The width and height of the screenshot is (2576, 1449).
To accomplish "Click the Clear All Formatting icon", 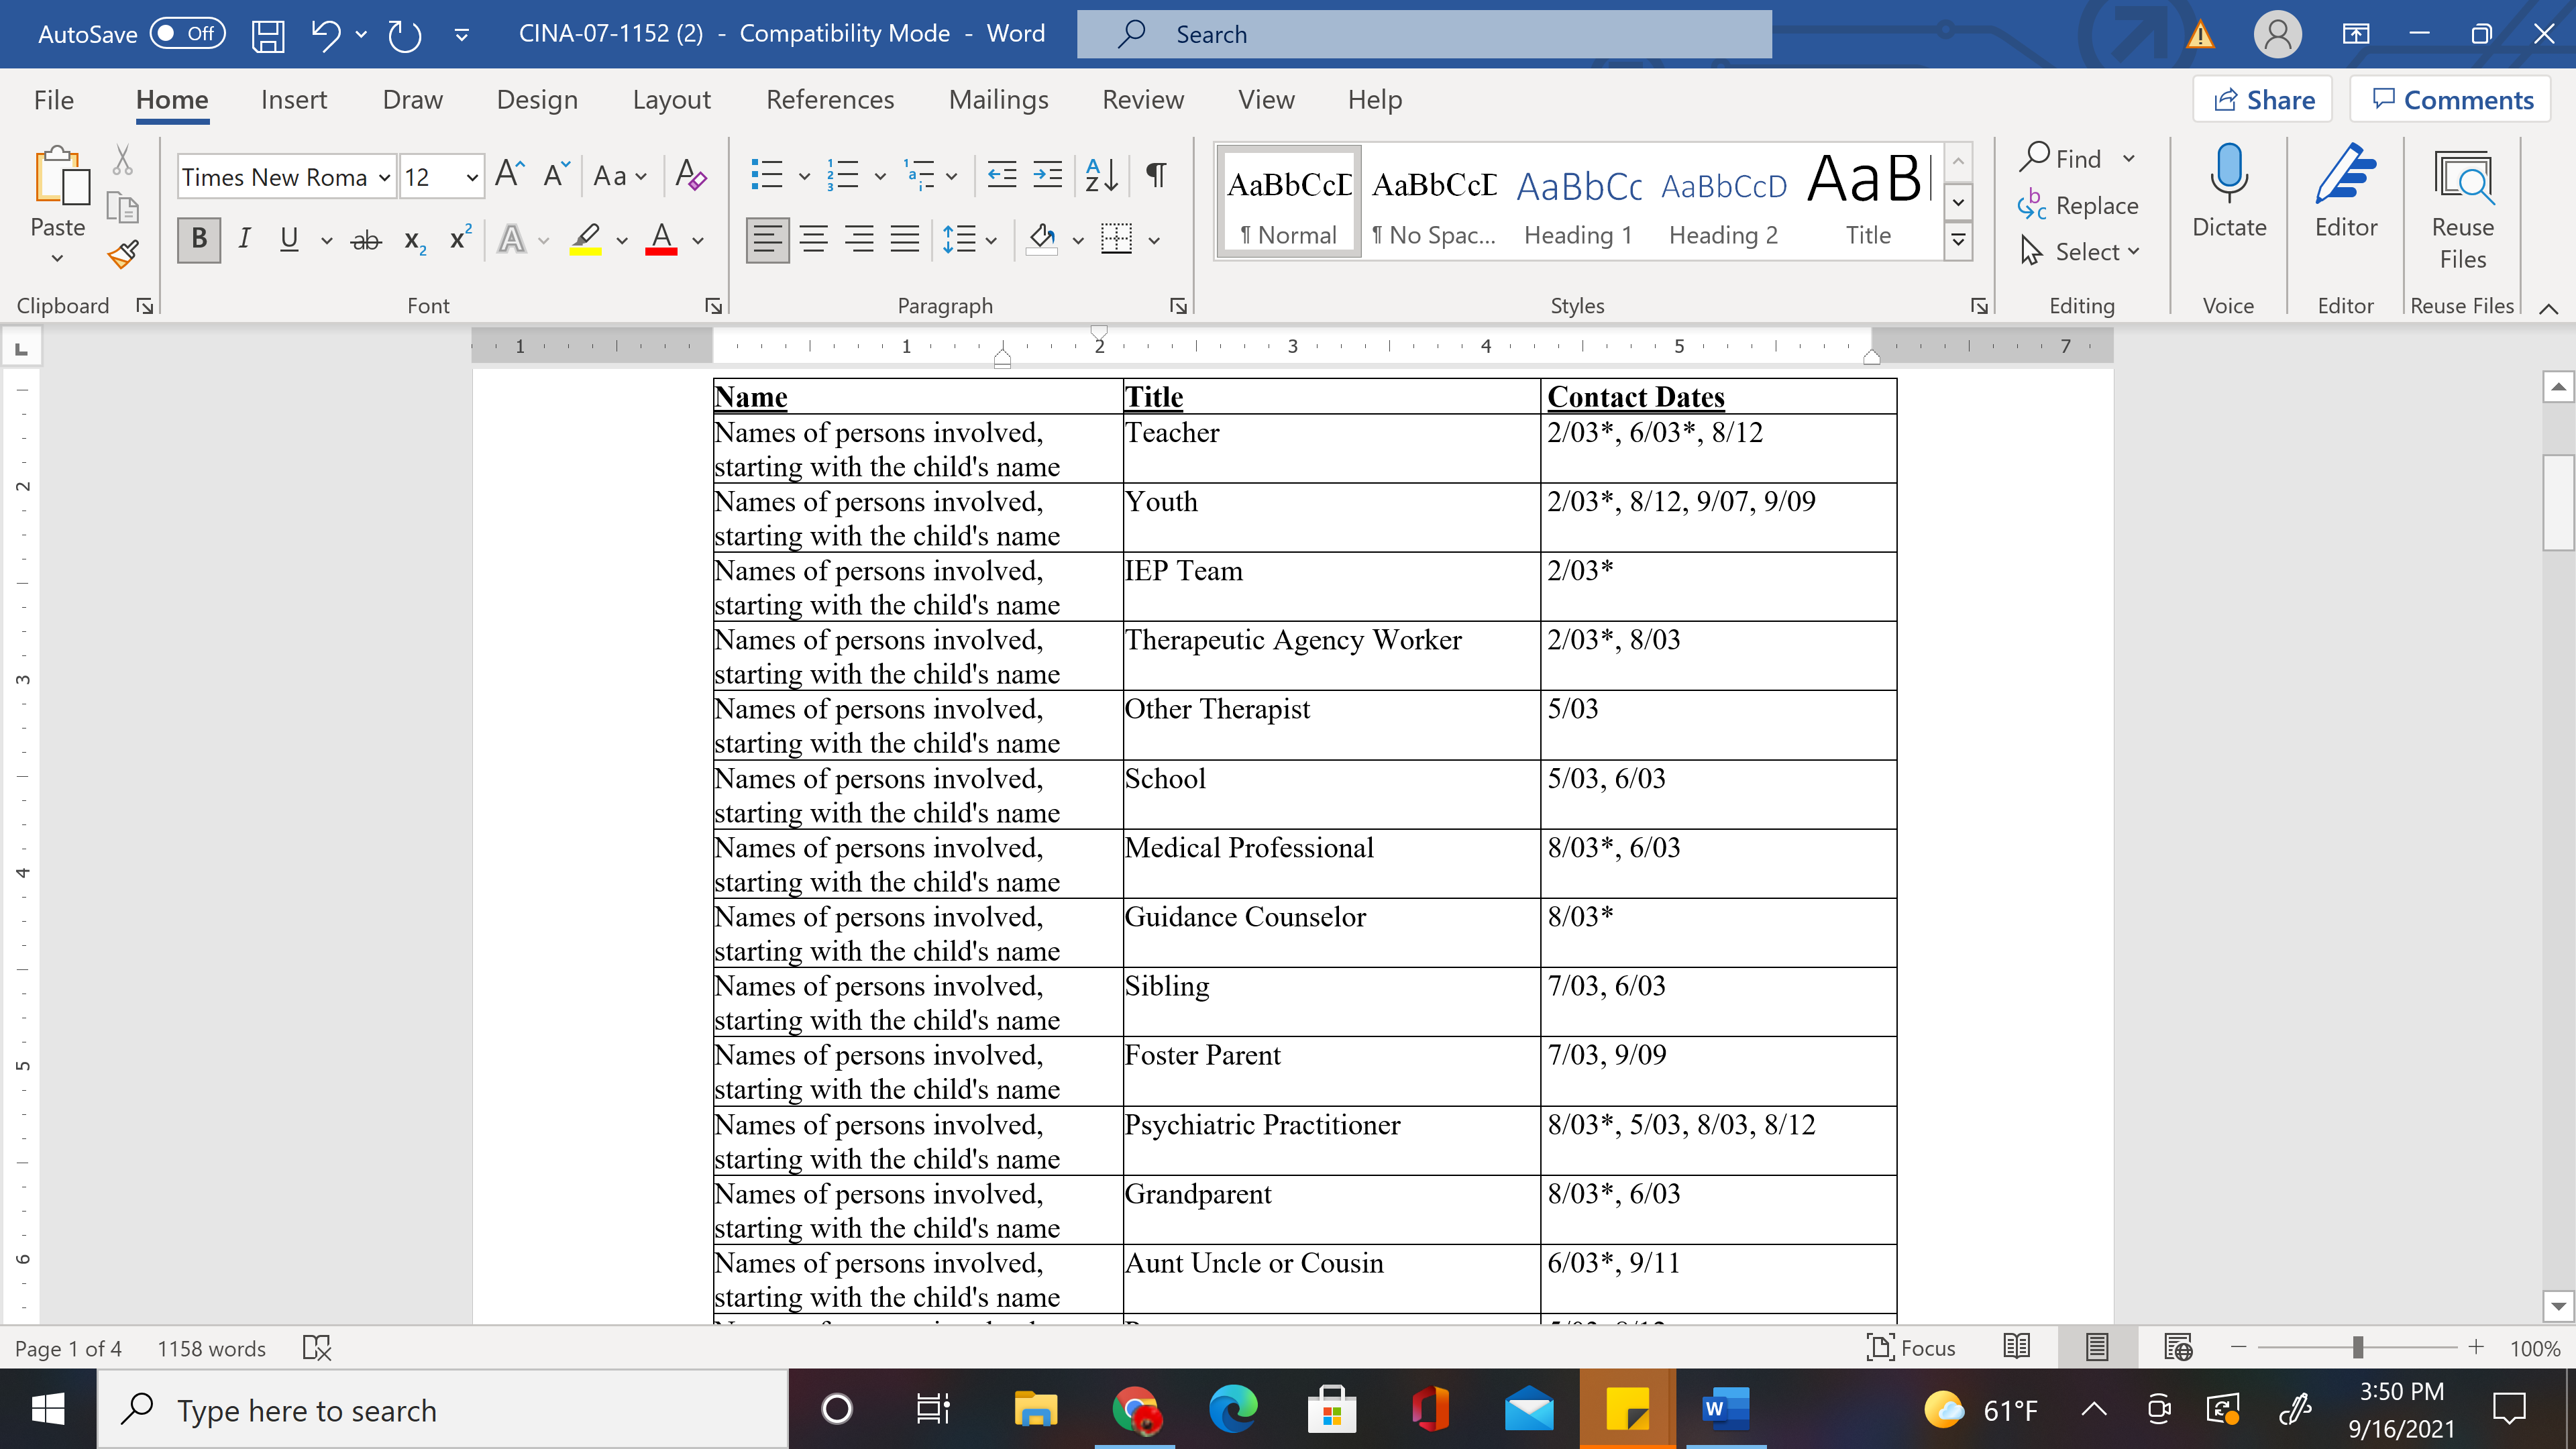I will click(691, 176).
